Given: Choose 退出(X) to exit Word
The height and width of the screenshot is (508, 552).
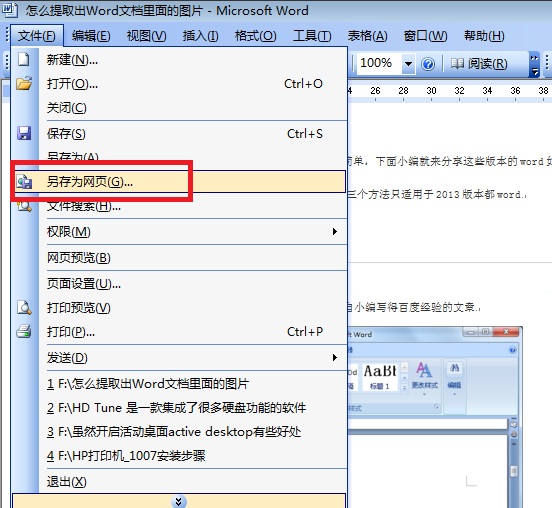Looking at the screenshot, I should [x=179, y=482].
